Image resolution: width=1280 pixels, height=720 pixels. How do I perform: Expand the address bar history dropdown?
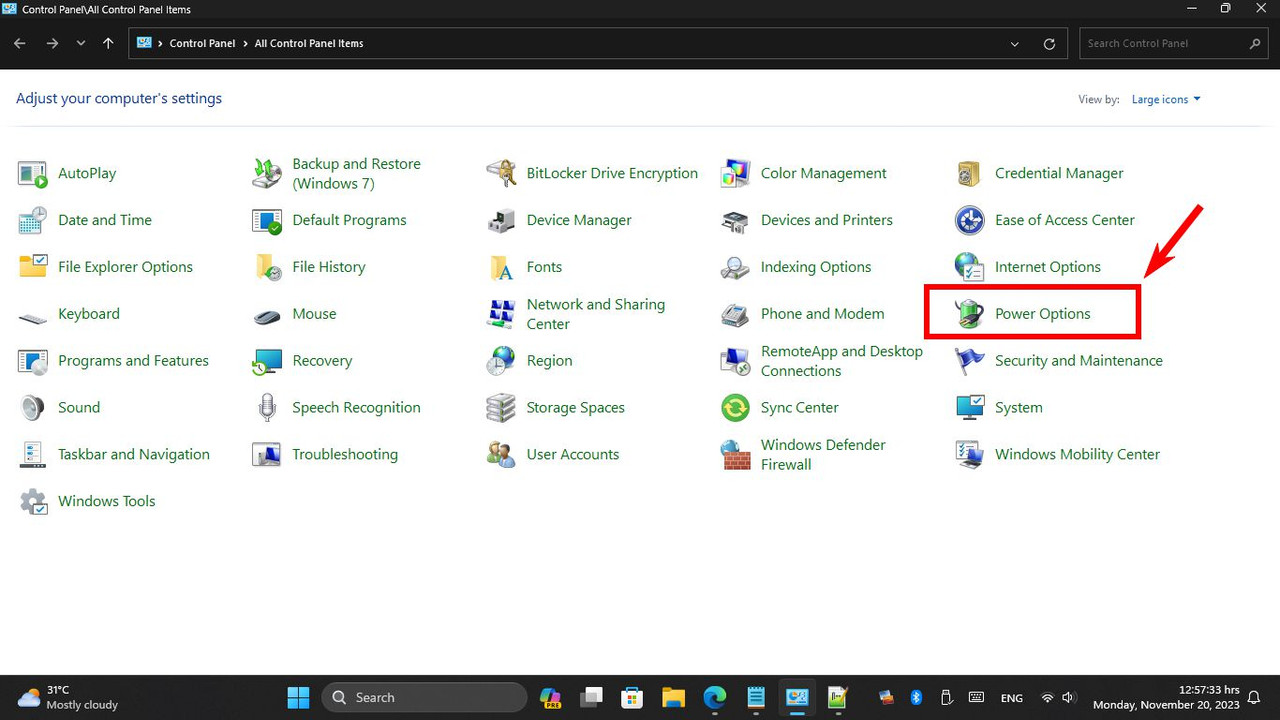tap(1015, 44)
